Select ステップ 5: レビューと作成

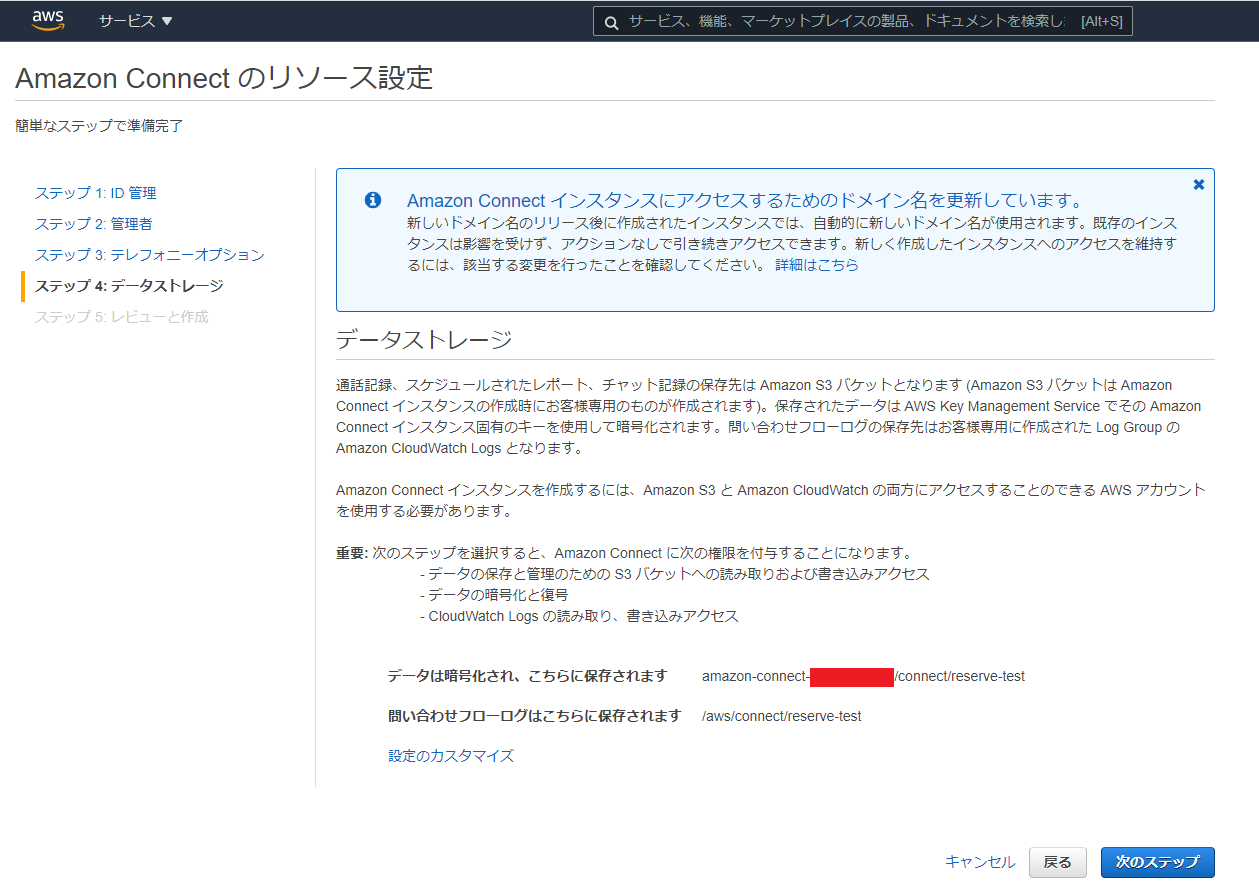(122, 317)
